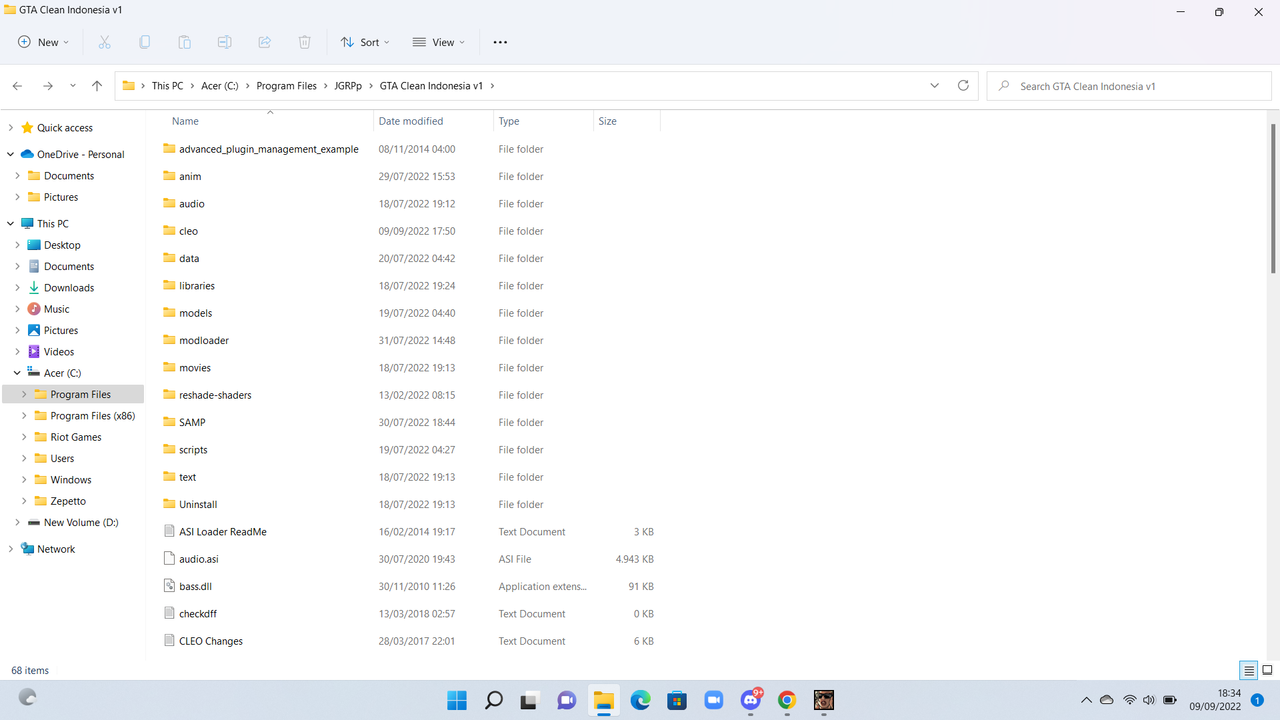Select Program Files (x86) in tree
The image size is (1280, 720).
coord(93,416)
